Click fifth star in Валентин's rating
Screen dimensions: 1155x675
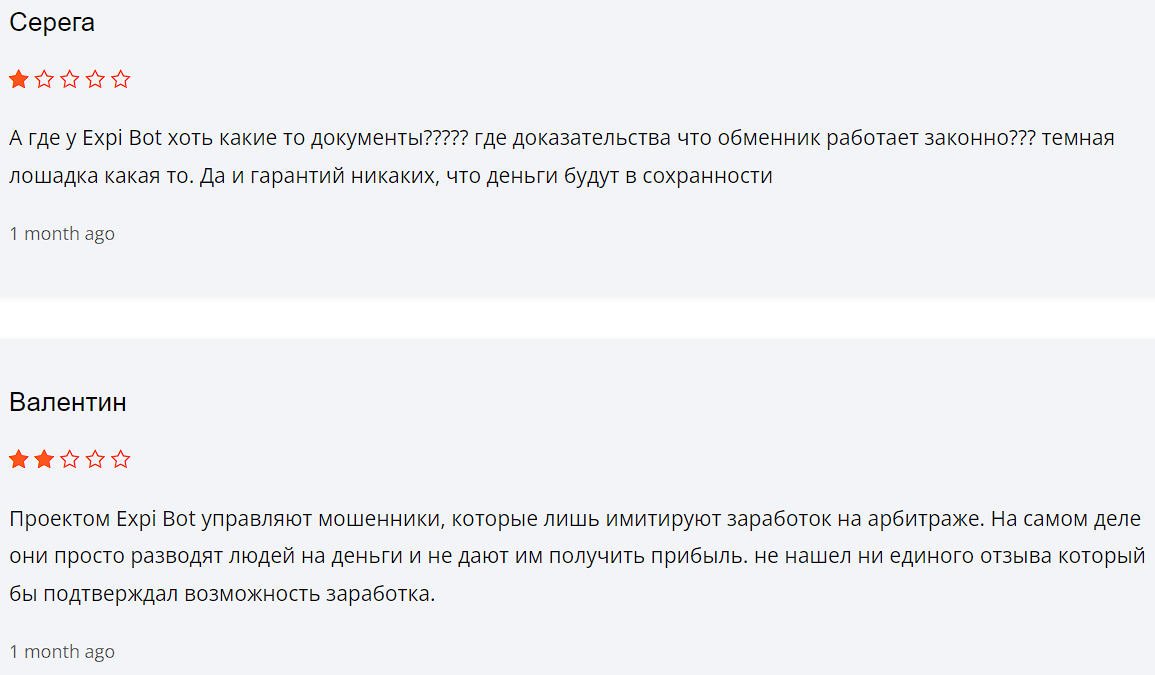point(121,460)
